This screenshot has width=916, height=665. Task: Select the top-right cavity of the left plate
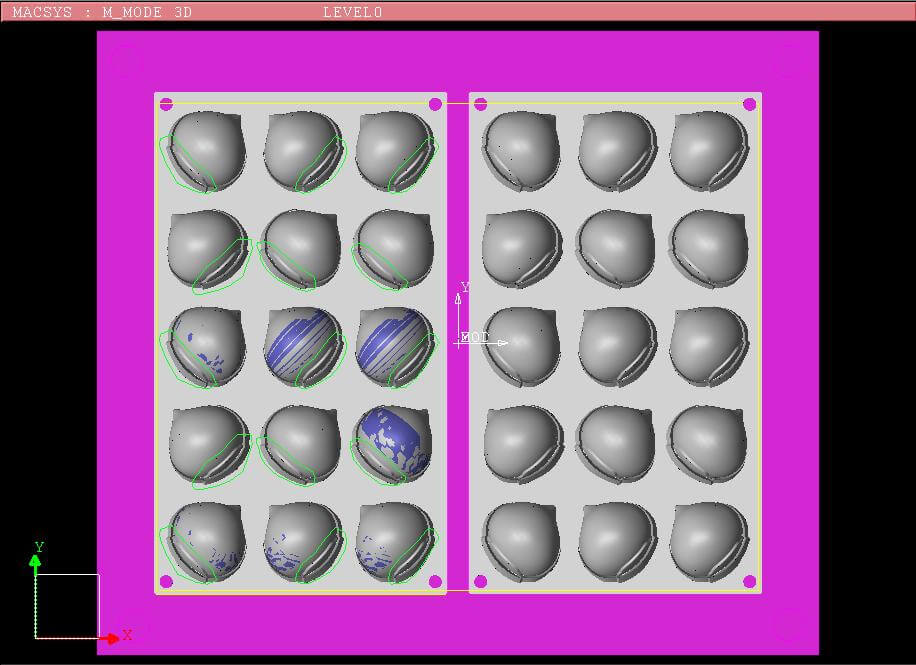coord(395,152)
